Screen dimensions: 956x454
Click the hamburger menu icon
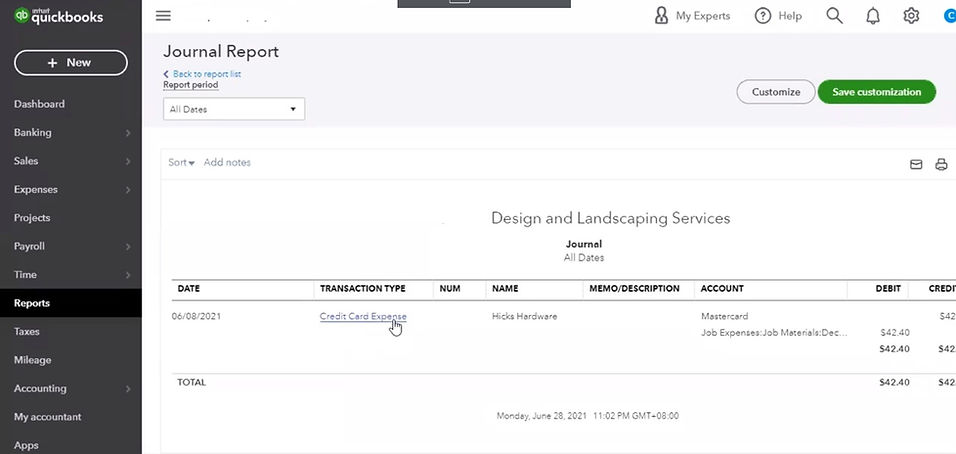[164, 16]
